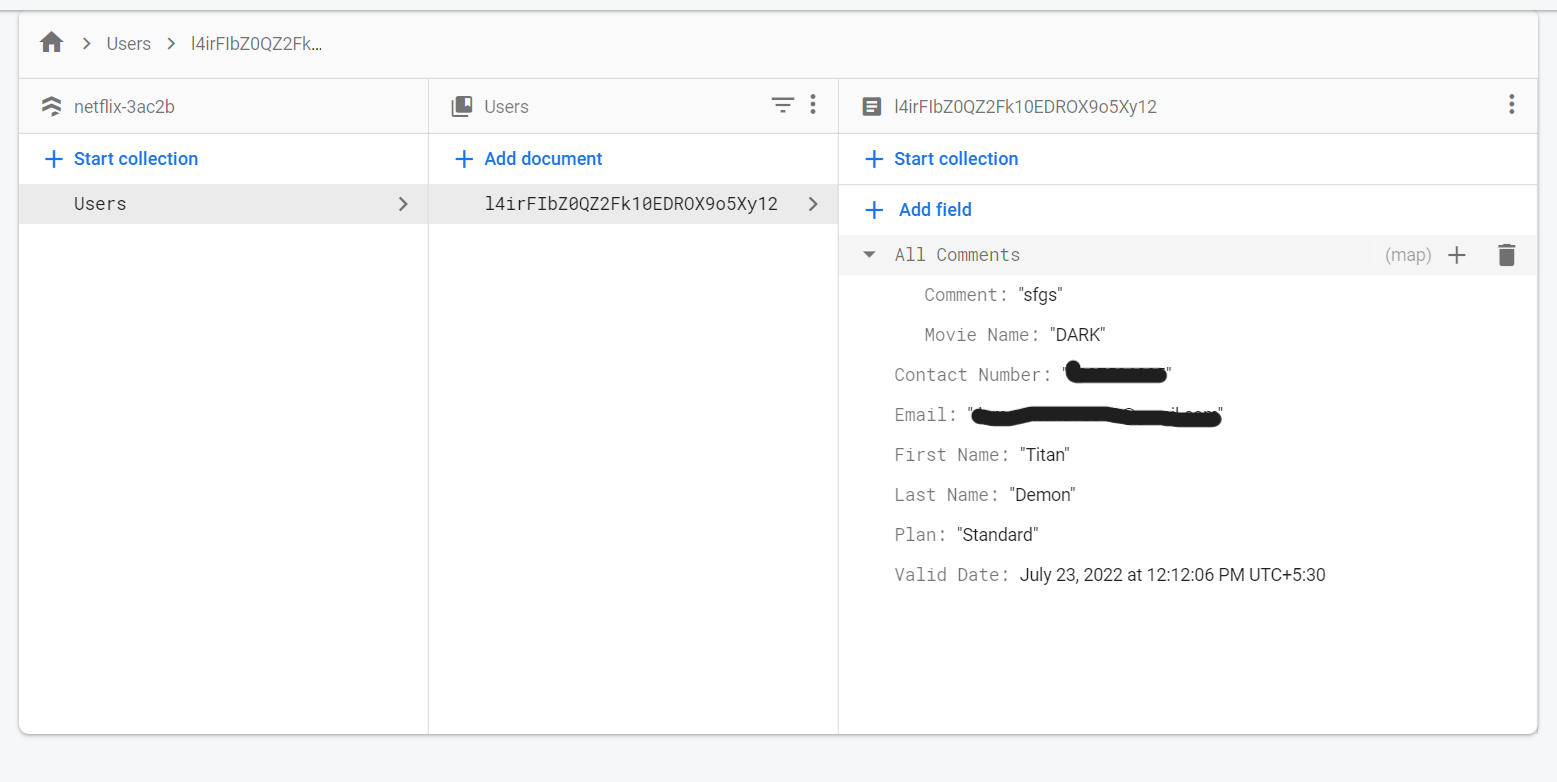This screenshot has height=782, width=1557.
Task: Click the document ID panel title text
Action: point(1026,106)
